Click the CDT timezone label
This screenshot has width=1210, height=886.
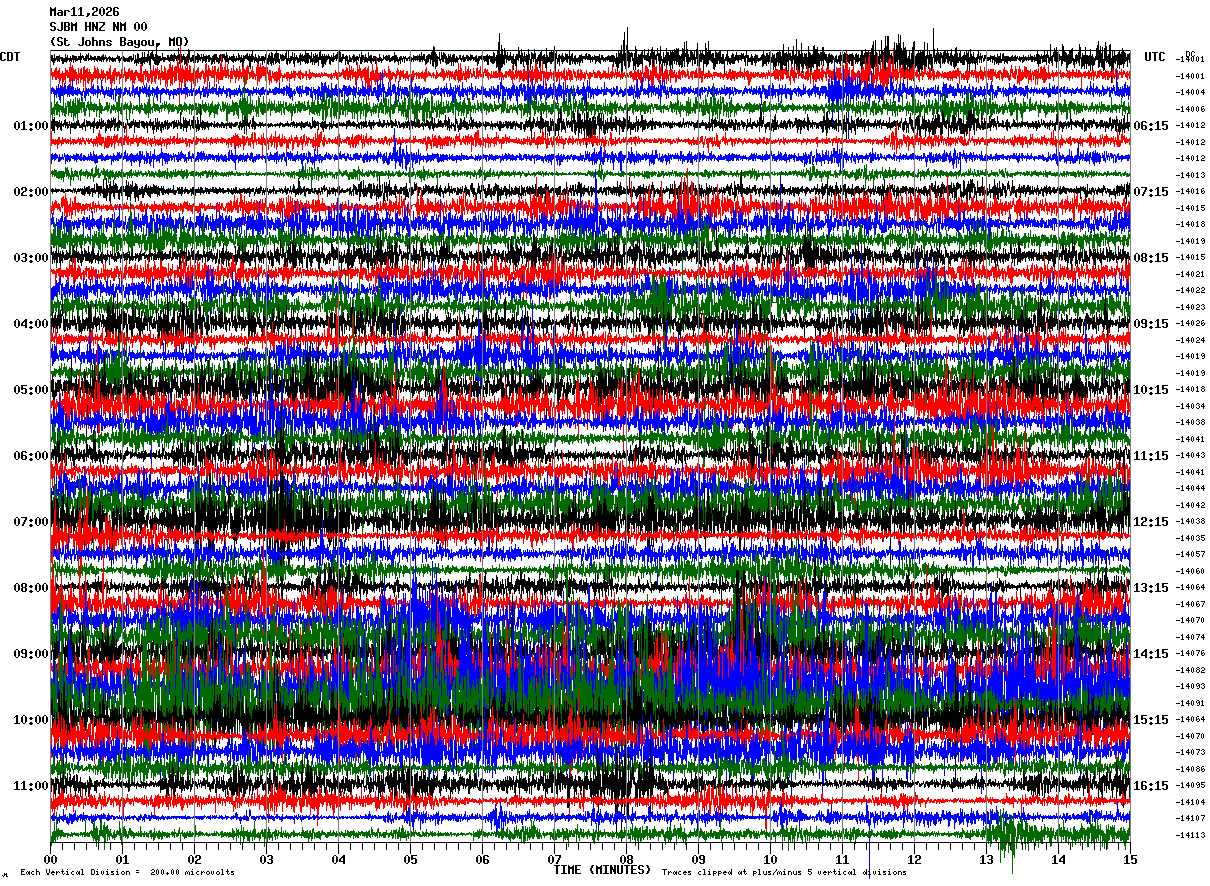[x=10, y=57]
